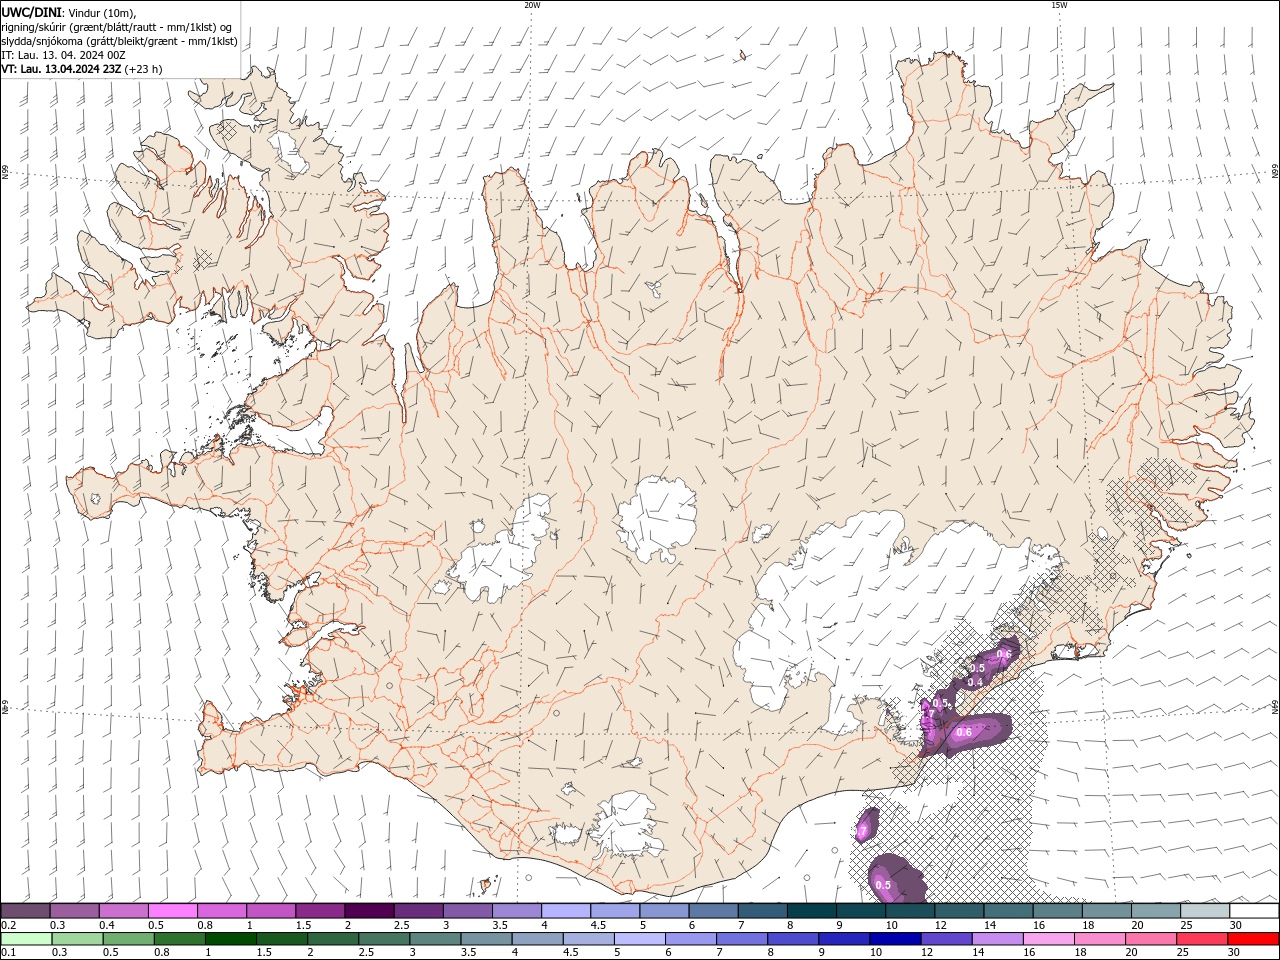This screenshot has height=960, width=1280.
Task: Select the darkest purple top-row swatch between 2 and 2.5
Action: (x=369, y=911)
